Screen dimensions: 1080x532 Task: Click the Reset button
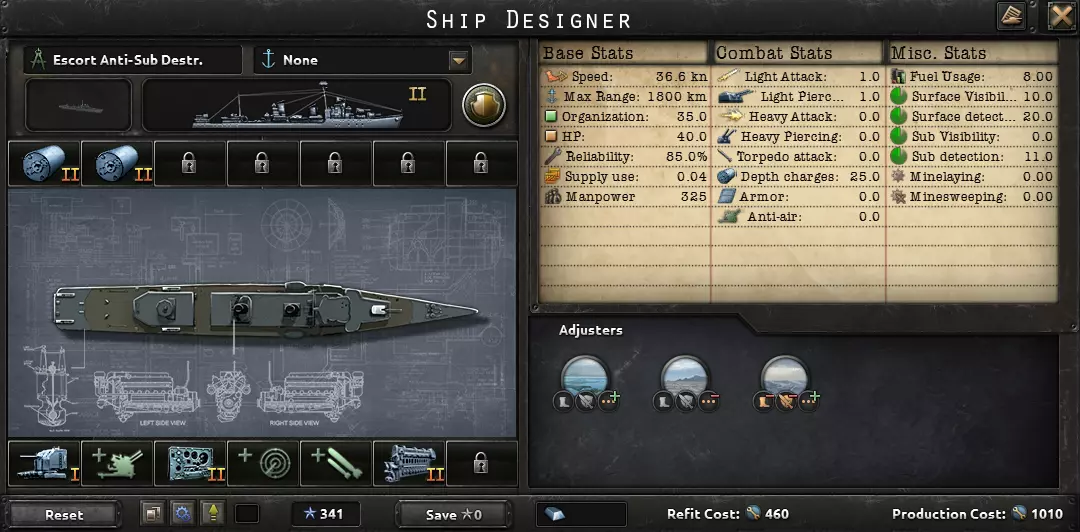coord(64,515)
